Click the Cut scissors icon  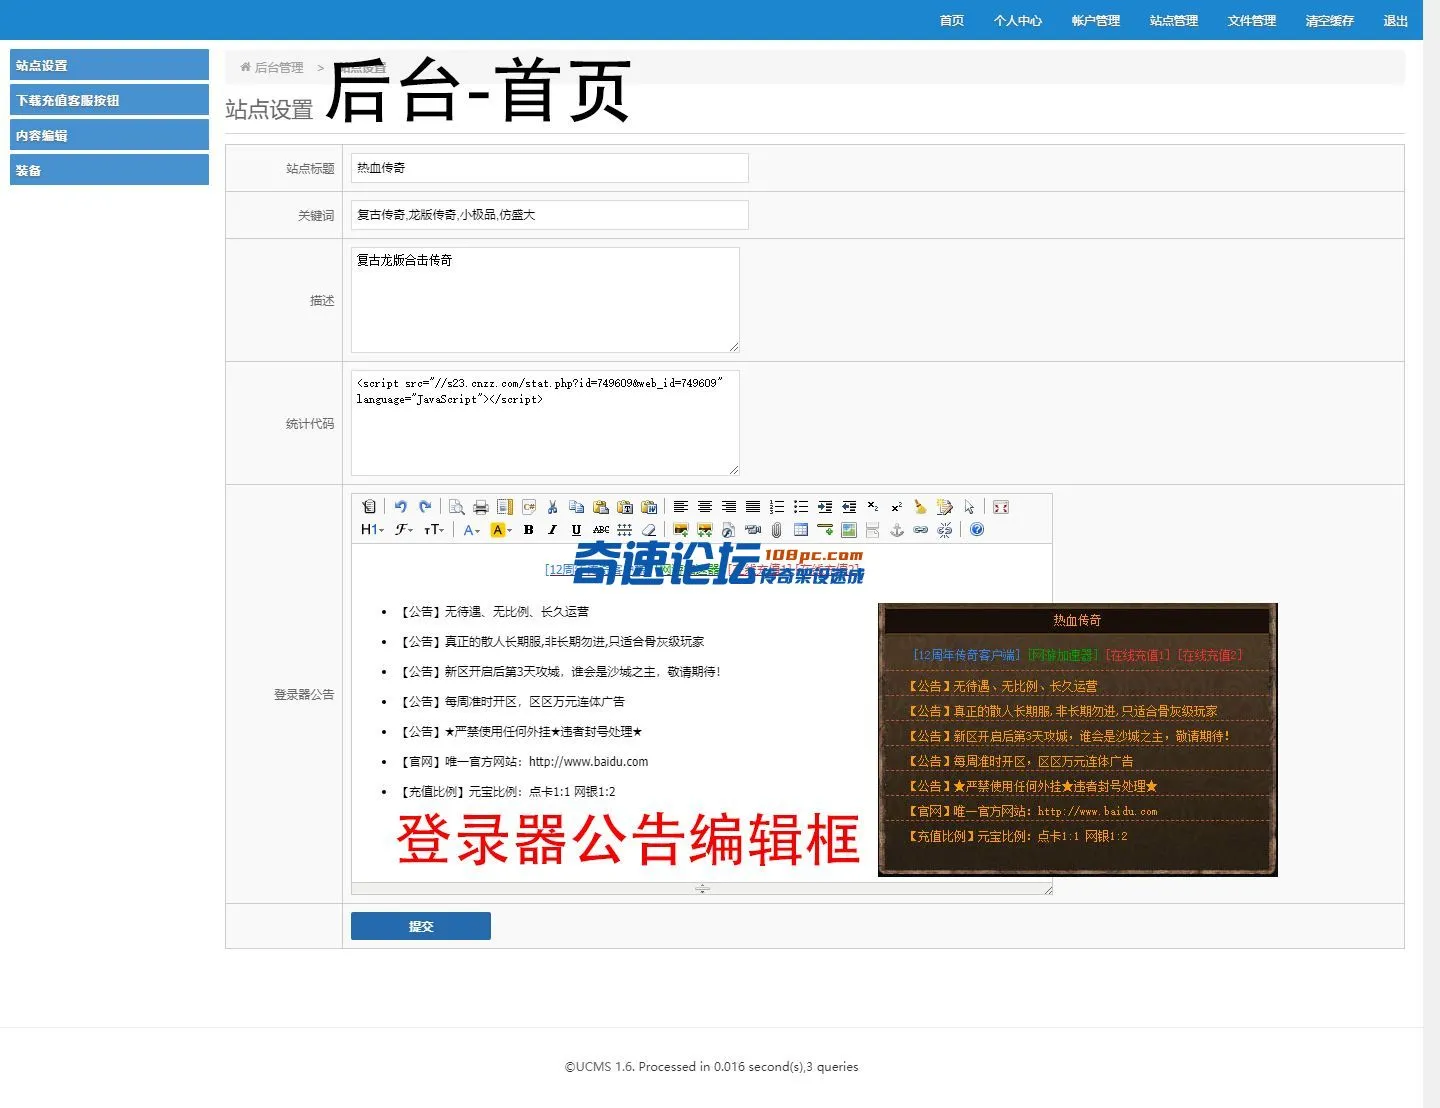[x=552, y=507]
